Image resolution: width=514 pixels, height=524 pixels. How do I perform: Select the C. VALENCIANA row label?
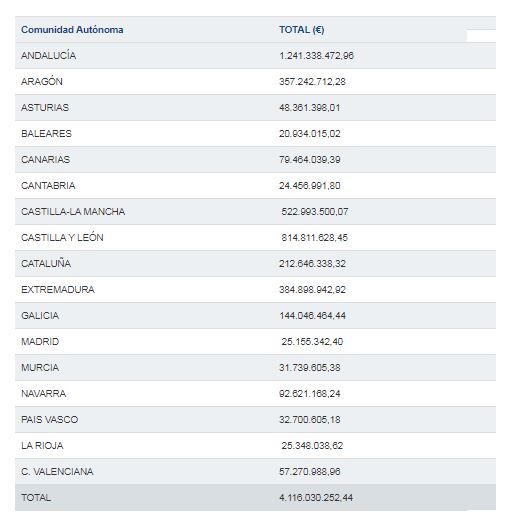coord(57,472)
